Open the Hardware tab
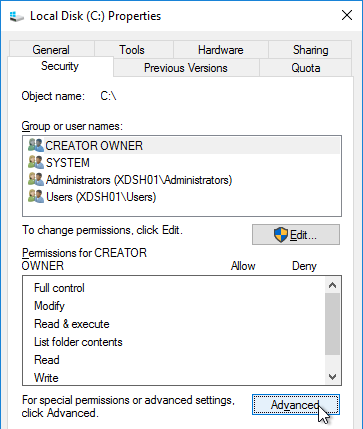This screenshot has height=429, width=363. pyautogui.click(x=221, y=50)
